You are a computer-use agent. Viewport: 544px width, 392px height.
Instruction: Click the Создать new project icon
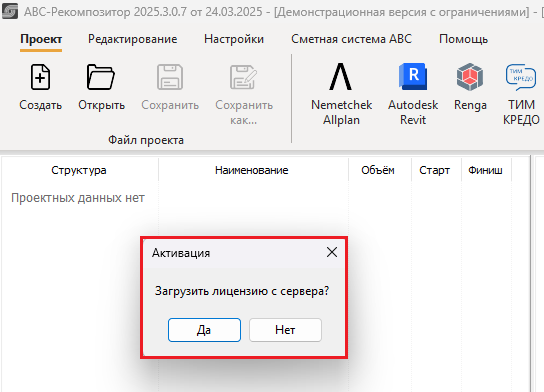point(41,77)
